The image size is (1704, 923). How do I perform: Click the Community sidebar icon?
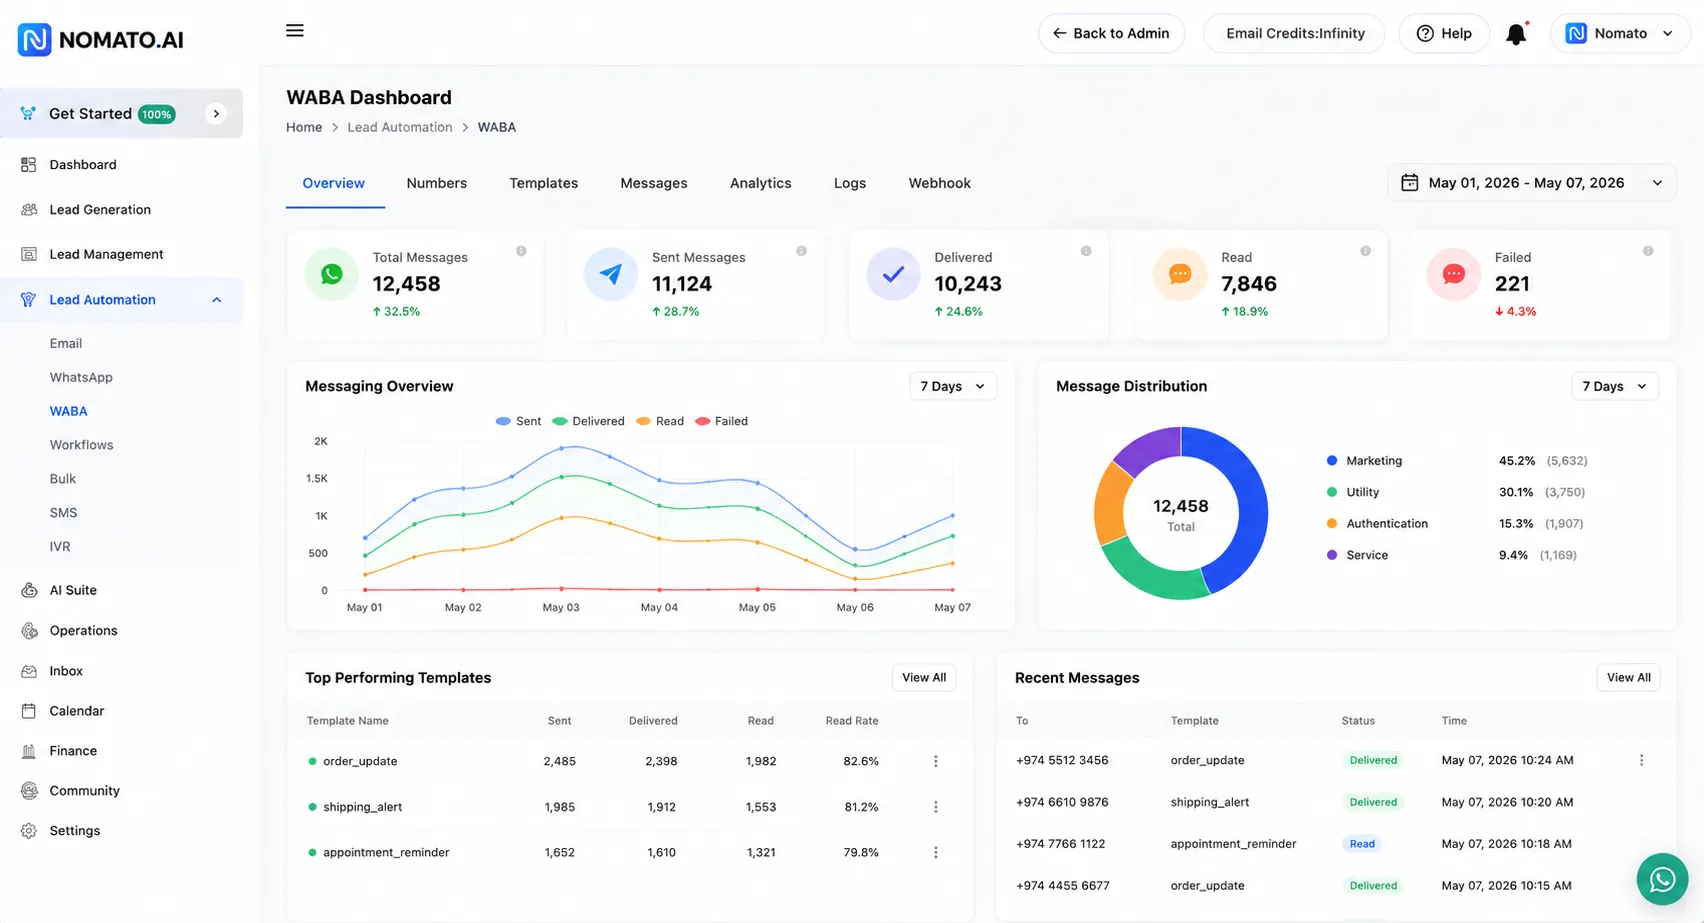point(29,791)
